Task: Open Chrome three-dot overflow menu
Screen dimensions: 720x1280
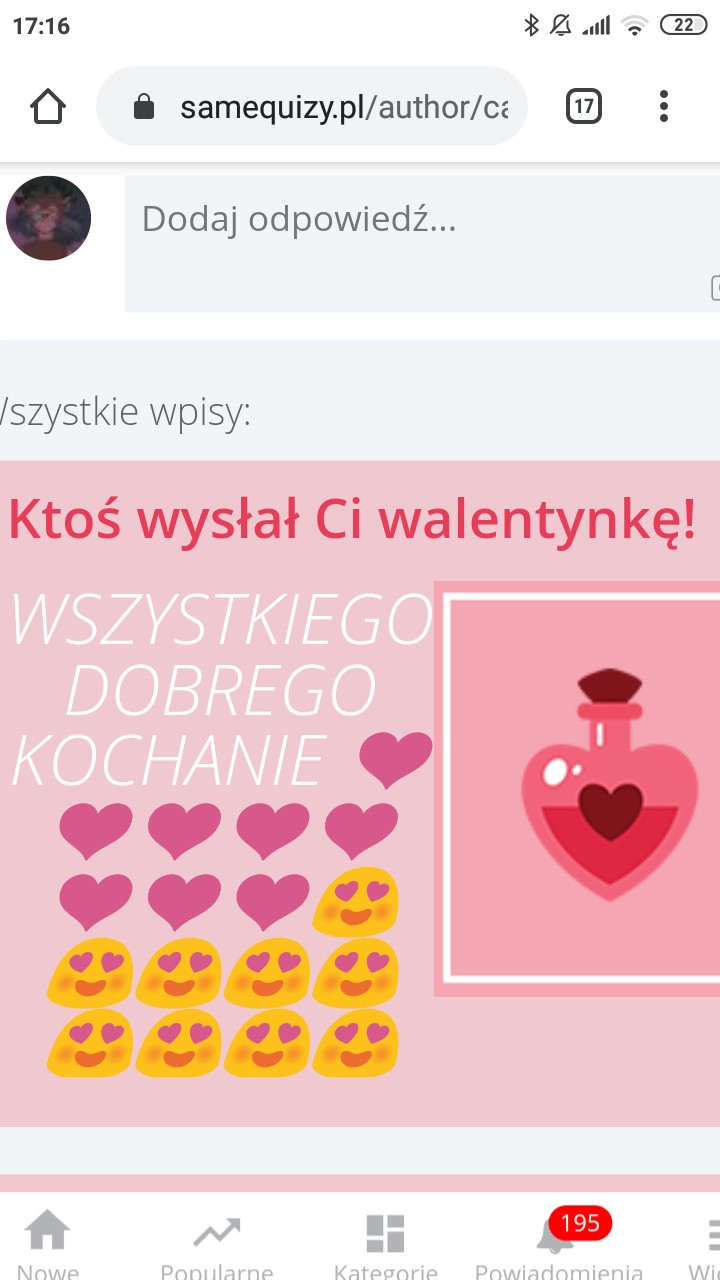Action: pos(664,106)
